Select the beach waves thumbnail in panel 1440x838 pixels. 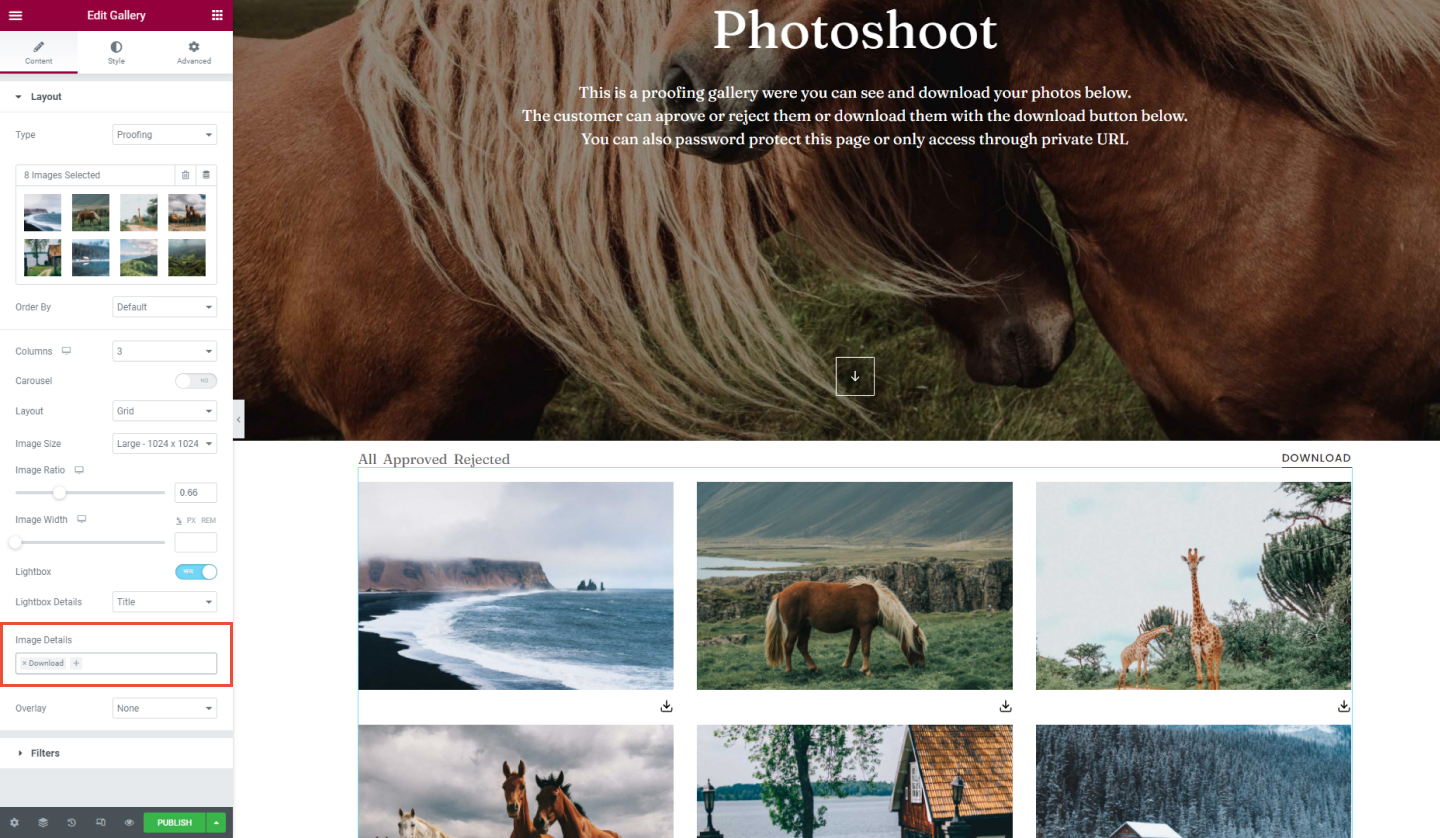coord(43,213)
